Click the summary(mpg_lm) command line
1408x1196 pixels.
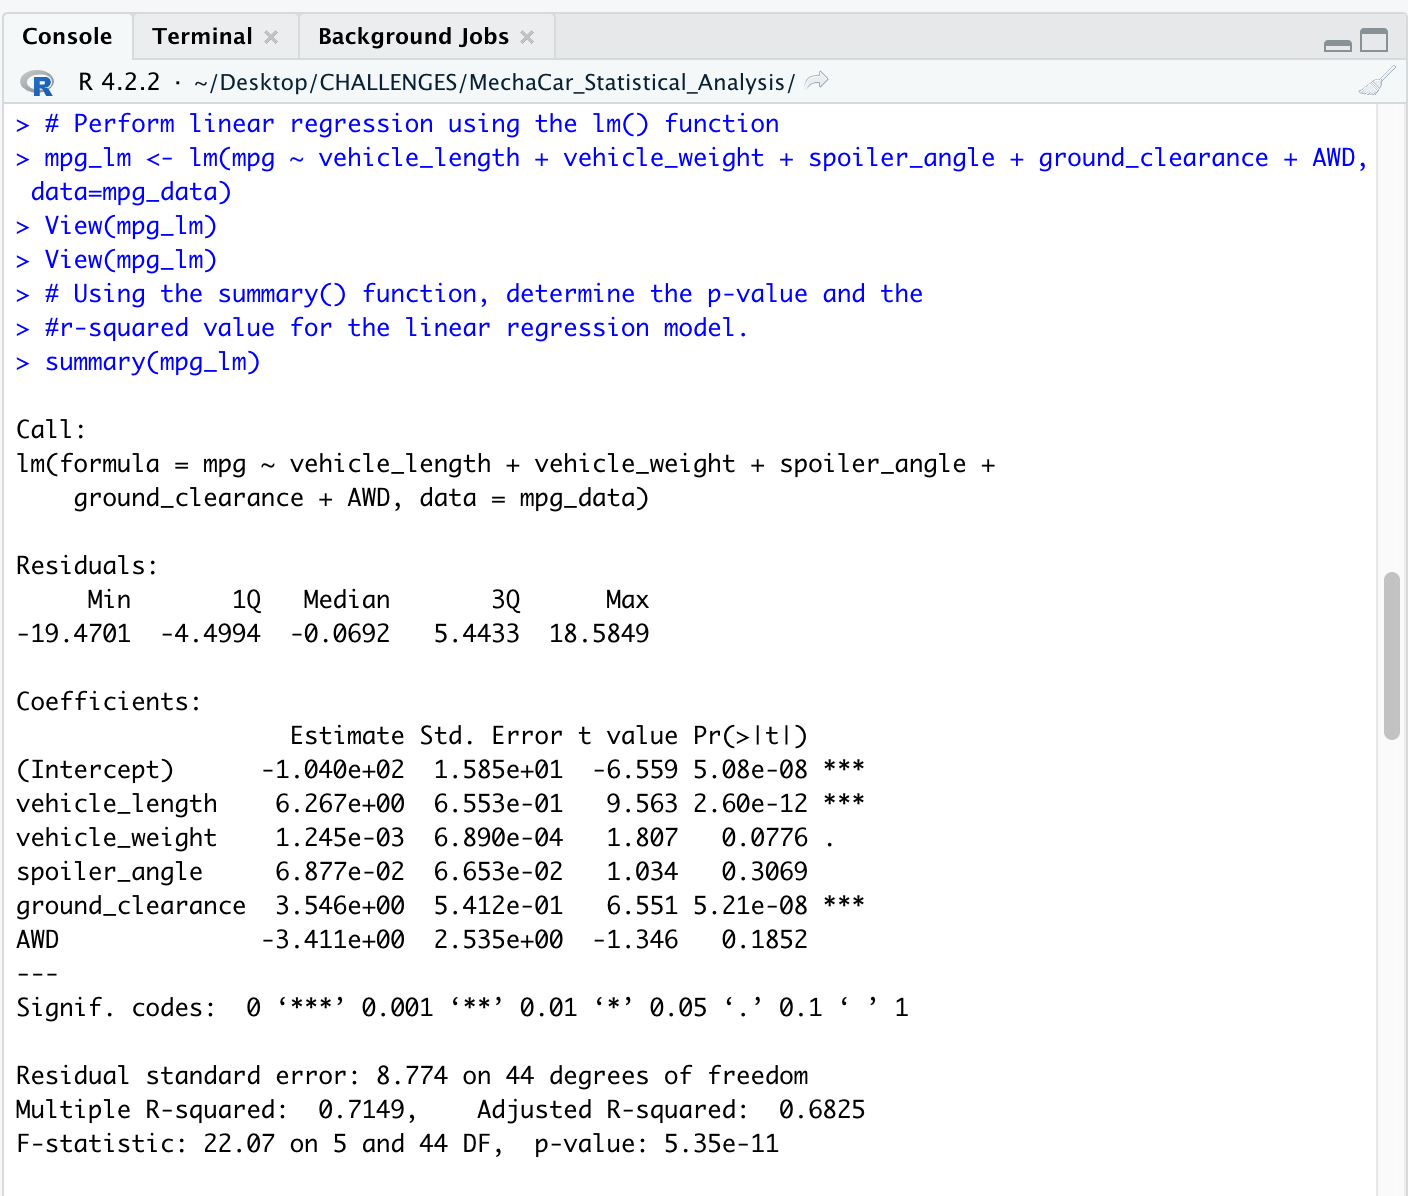pos(150,362)
